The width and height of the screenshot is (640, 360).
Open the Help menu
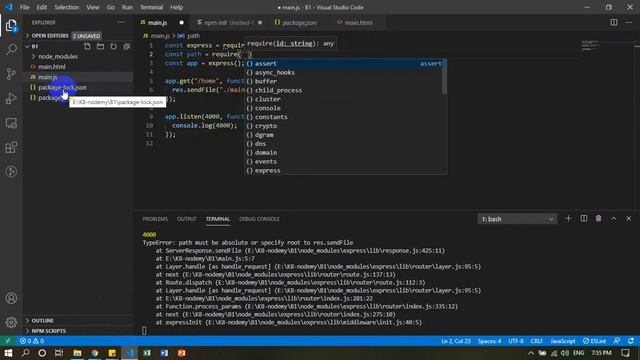coord(176,7)
